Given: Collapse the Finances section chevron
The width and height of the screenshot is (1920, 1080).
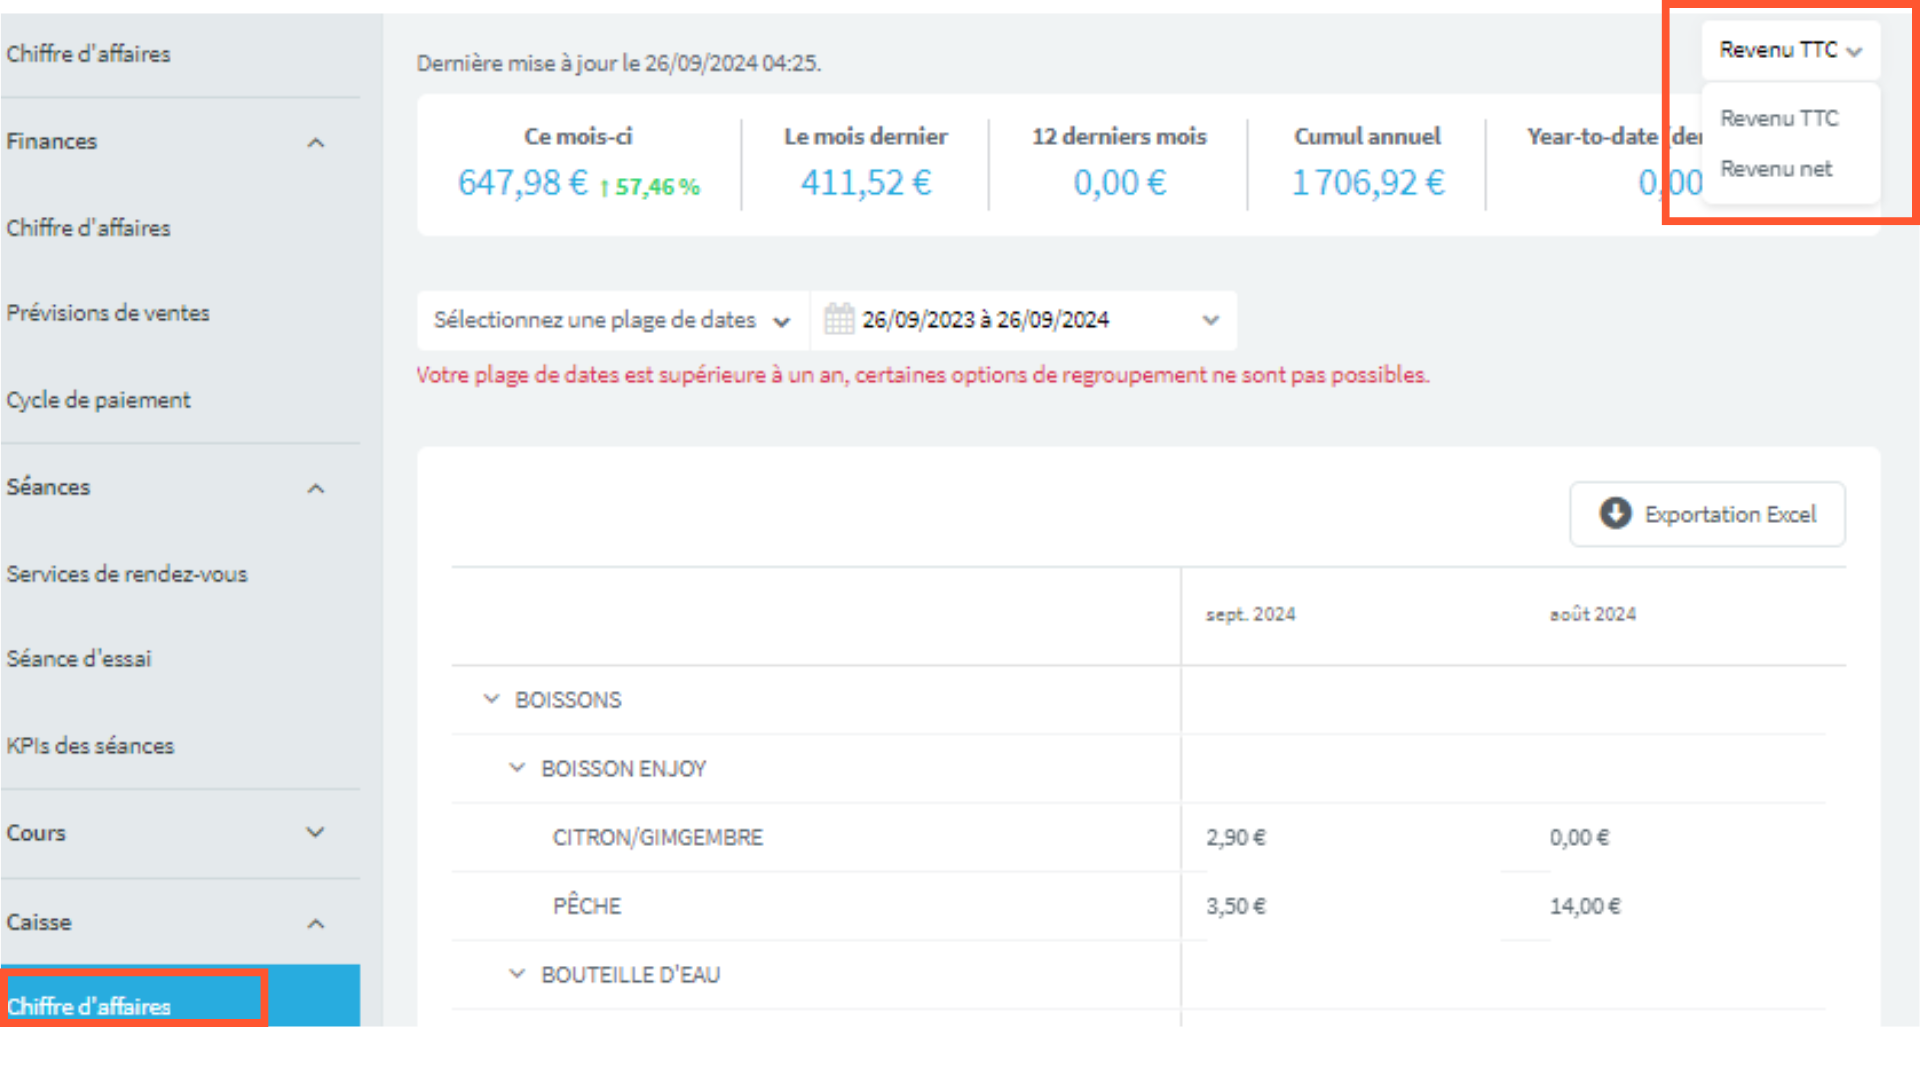Looking at the screenshot, I should click(316, 142).
